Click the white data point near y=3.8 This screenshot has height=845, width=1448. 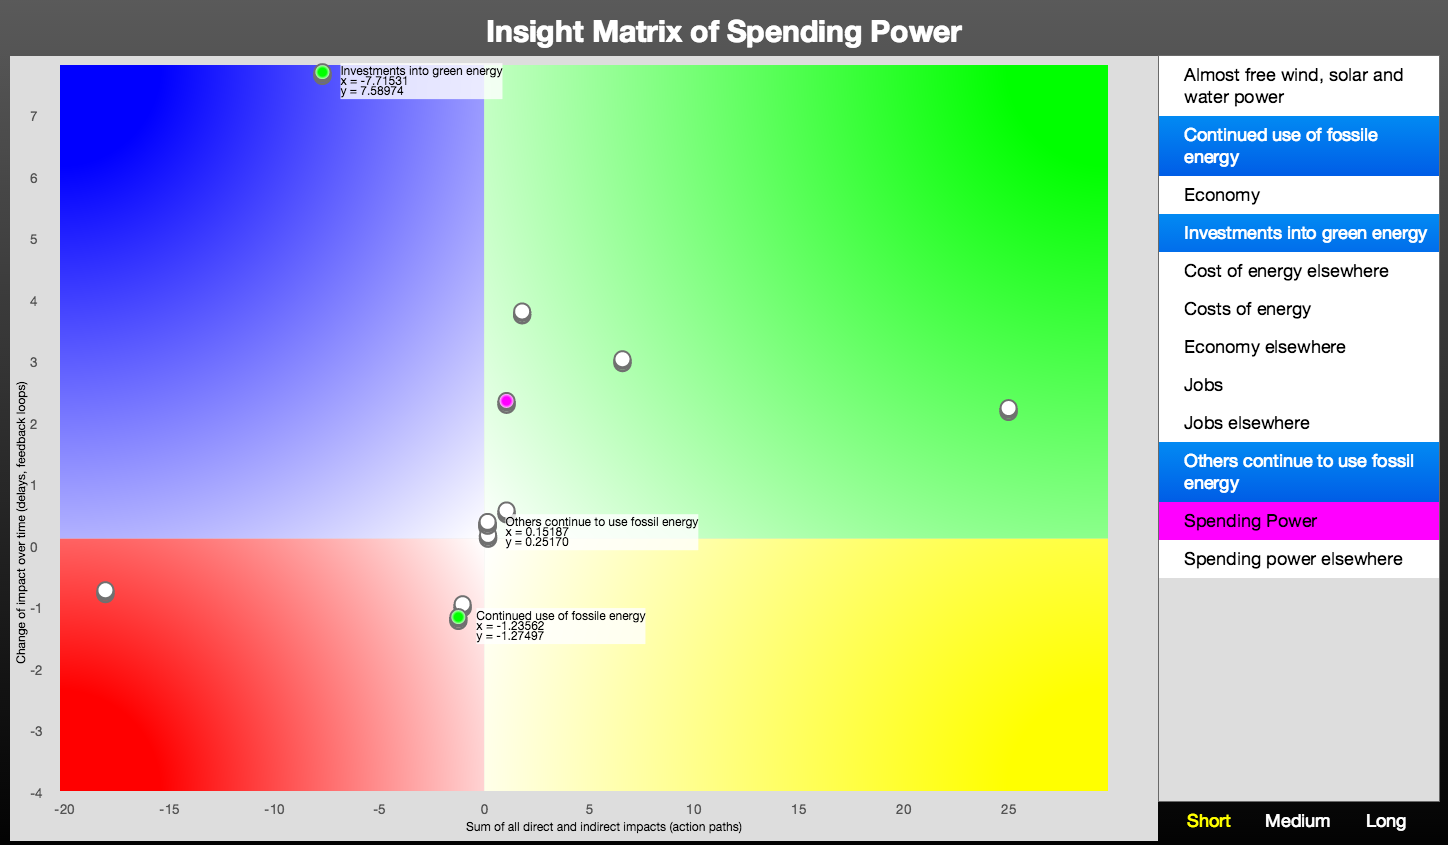(522, 312)
